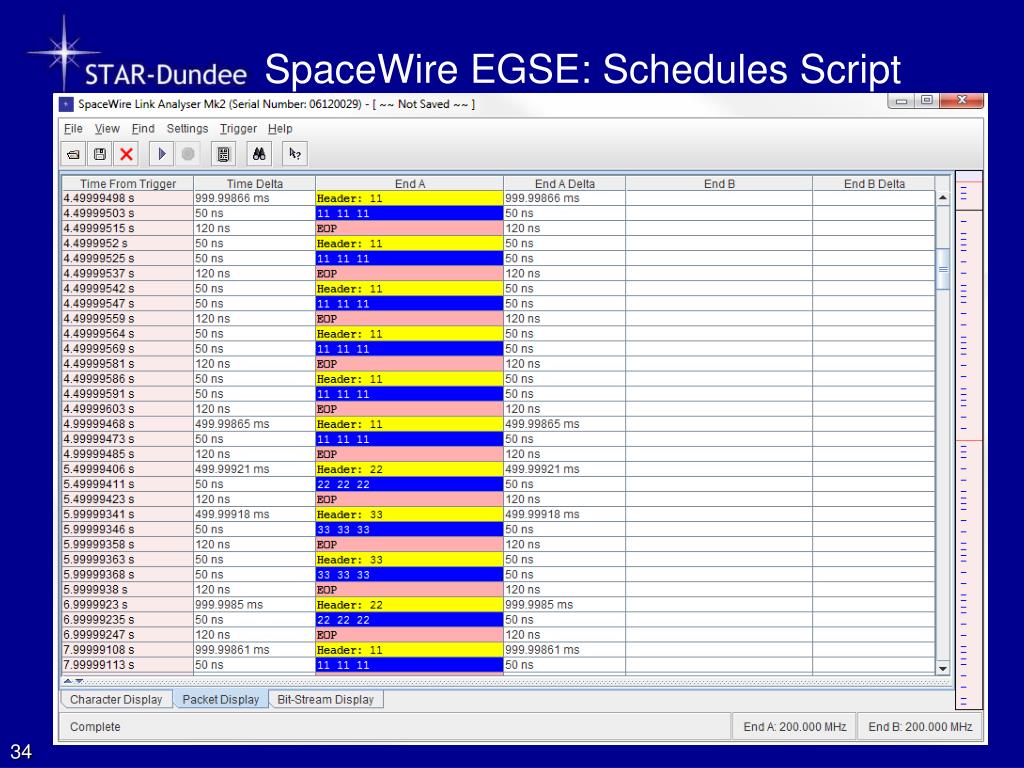The height and width of the screenshot is (768, 1024).
Task: Click the event overview strip at far right
Action: (968, 440)
